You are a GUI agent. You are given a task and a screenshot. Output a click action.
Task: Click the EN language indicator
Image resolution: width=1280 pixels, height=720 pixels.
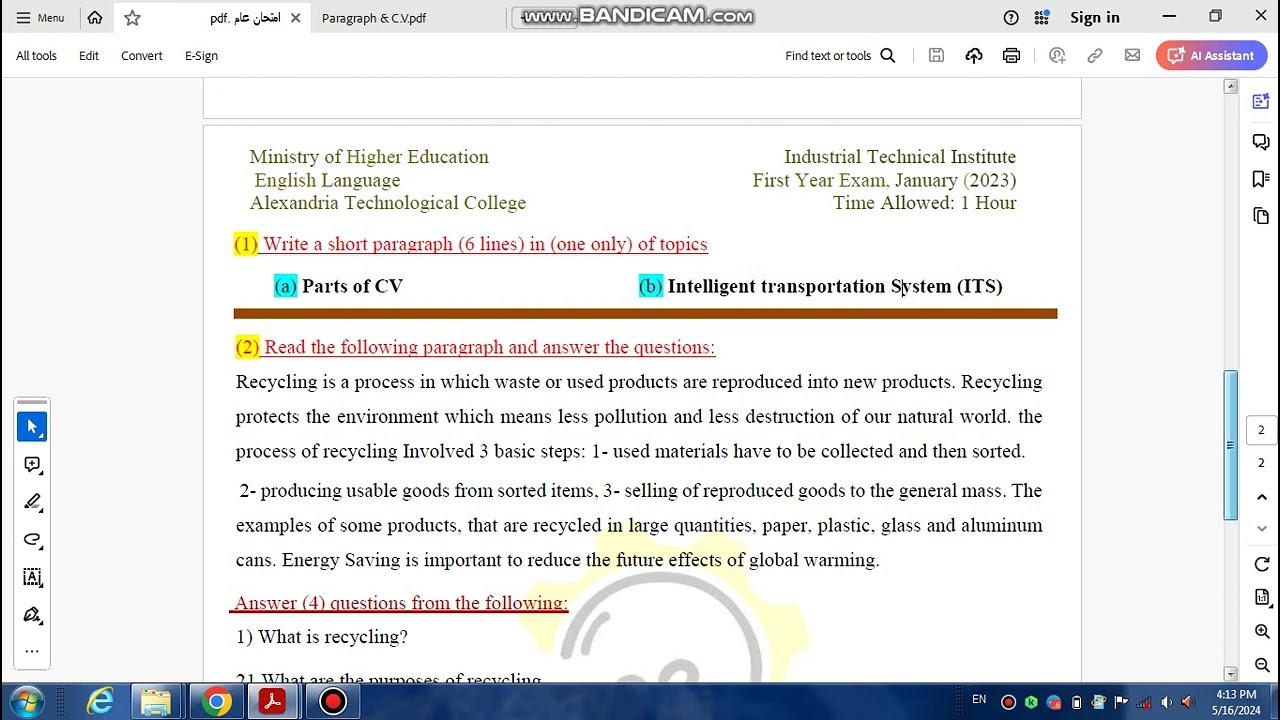tap(979, 700)
